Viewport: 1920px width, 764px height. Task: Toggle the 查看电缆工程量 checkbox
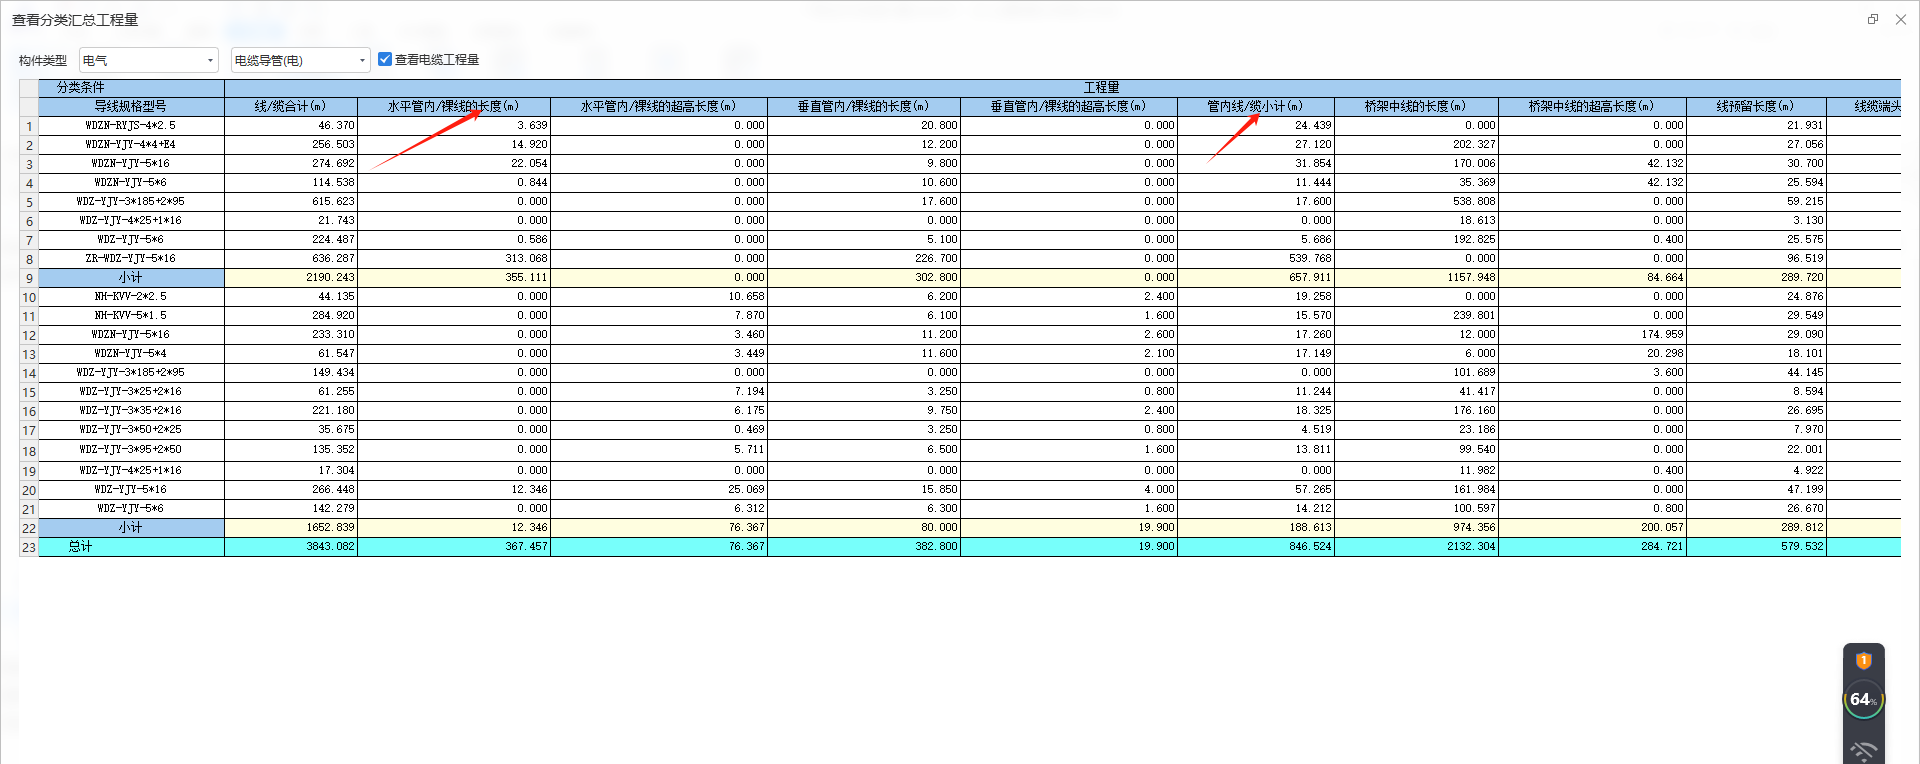pos(385,59)
